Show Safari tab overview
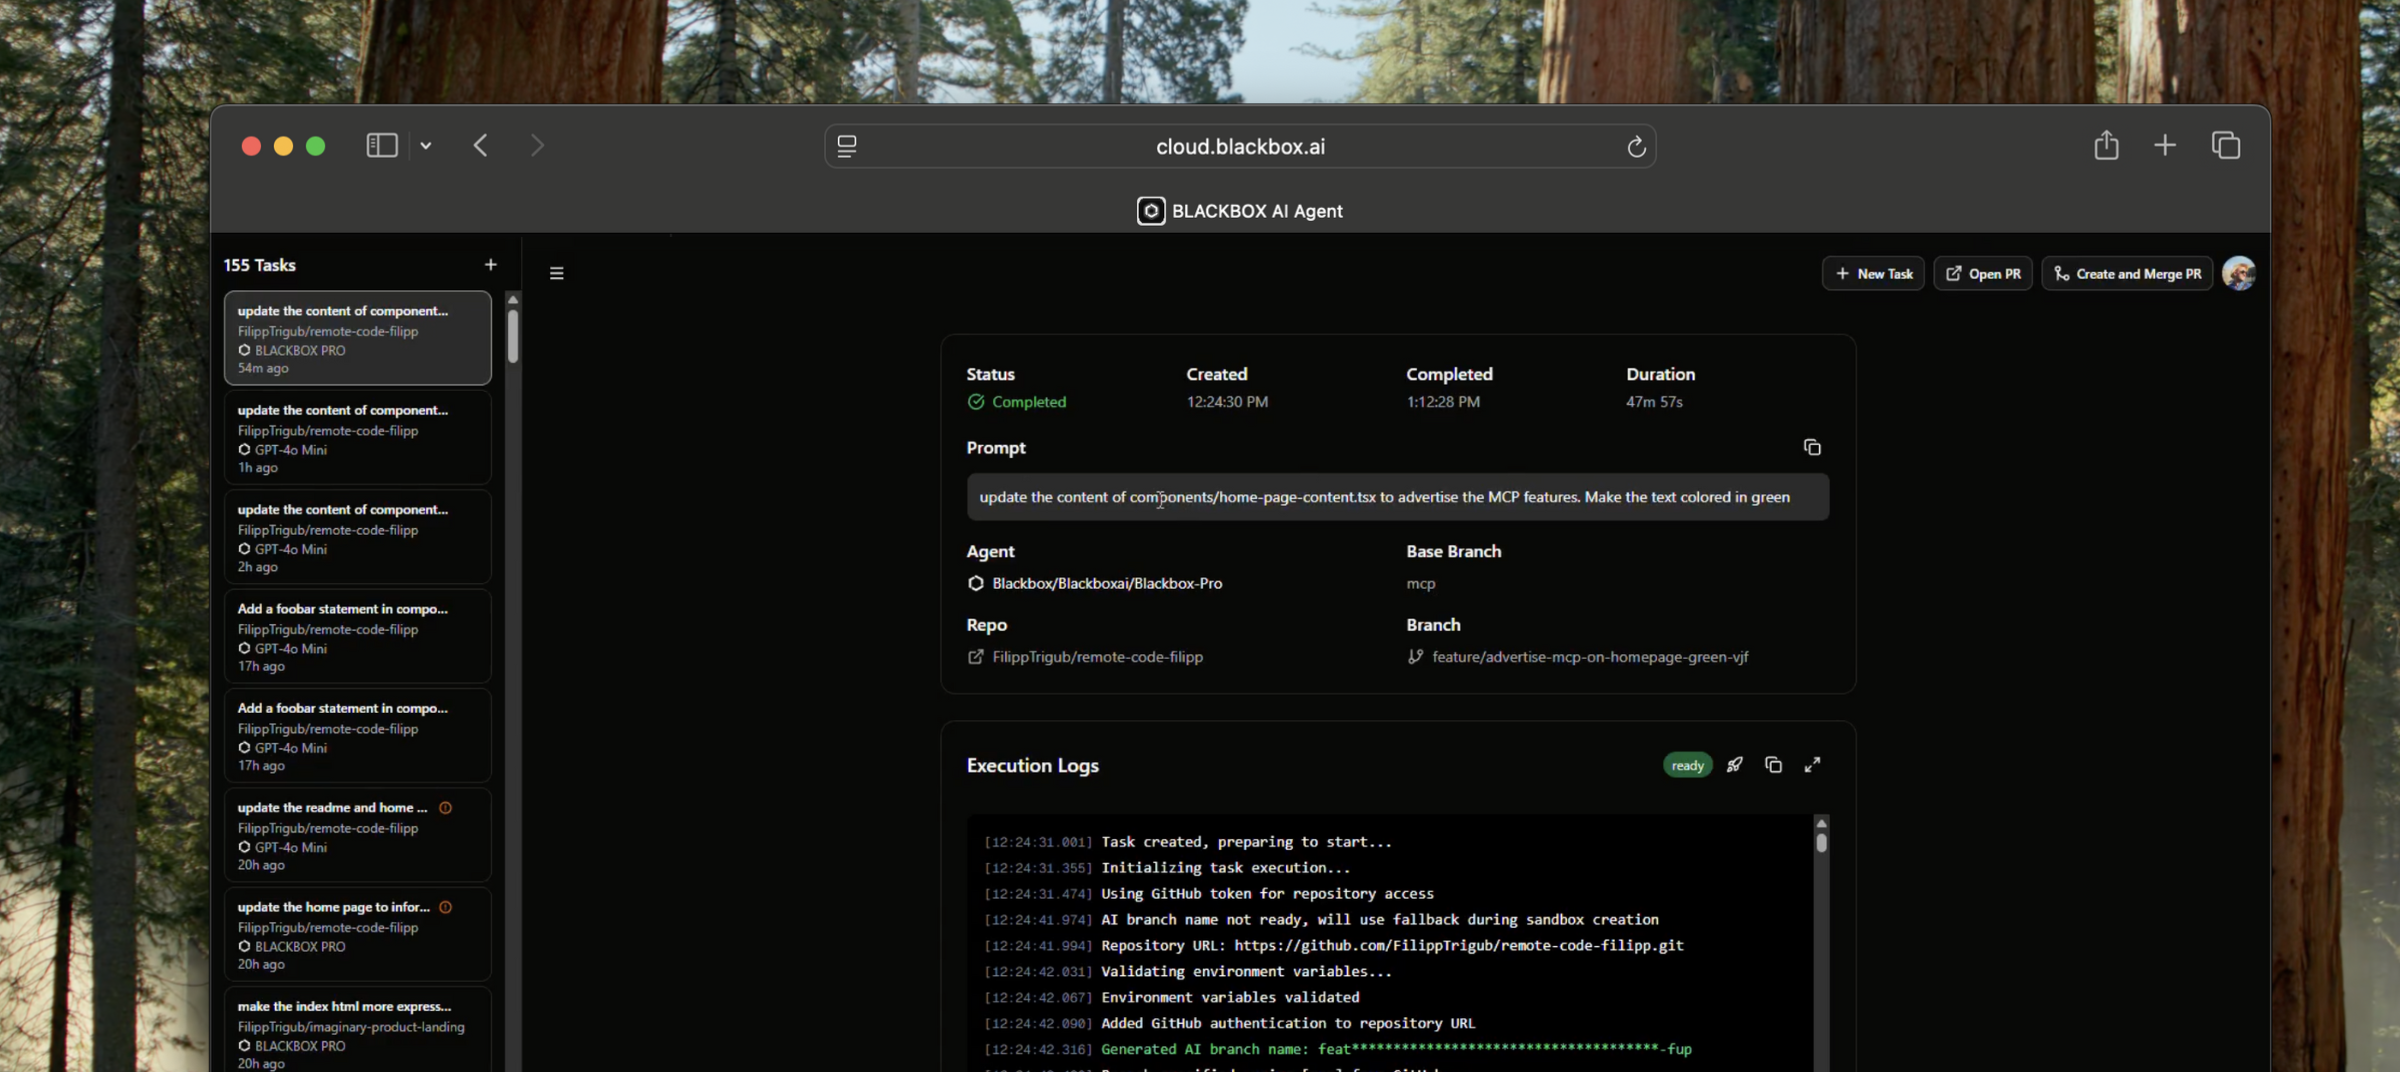2400x1072 pixels. [2226, 146]
